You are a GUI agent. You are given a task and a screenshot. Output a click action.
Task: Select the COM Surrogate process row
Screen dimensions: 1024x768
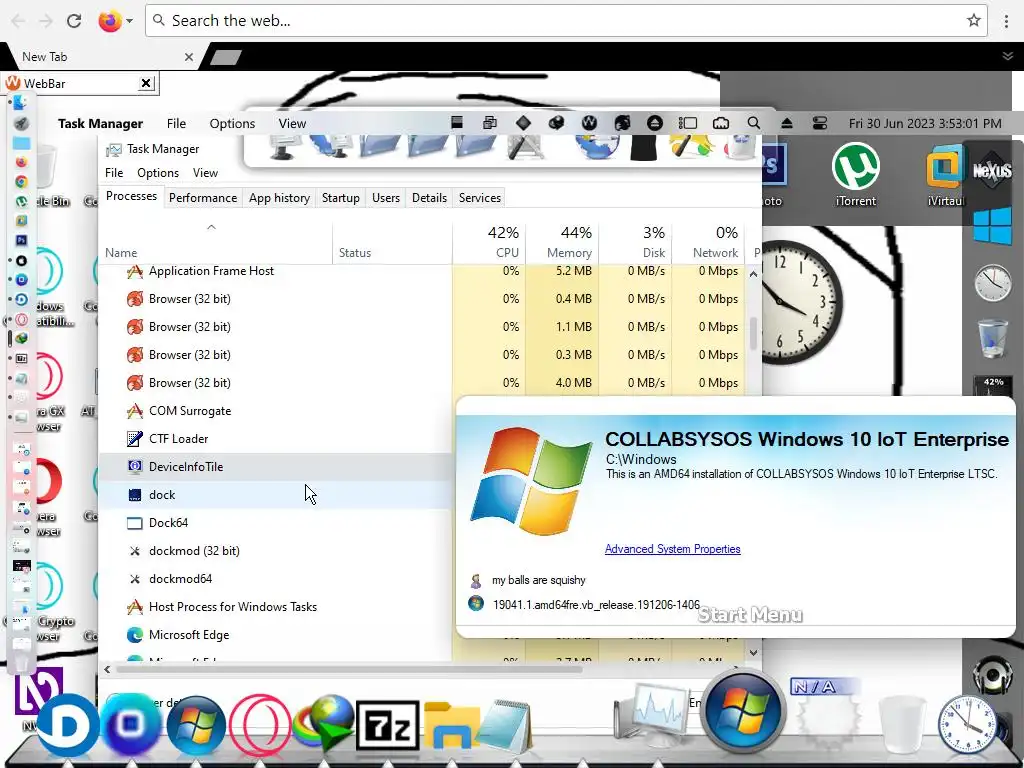pyautogui.click(x=276, y=411)
